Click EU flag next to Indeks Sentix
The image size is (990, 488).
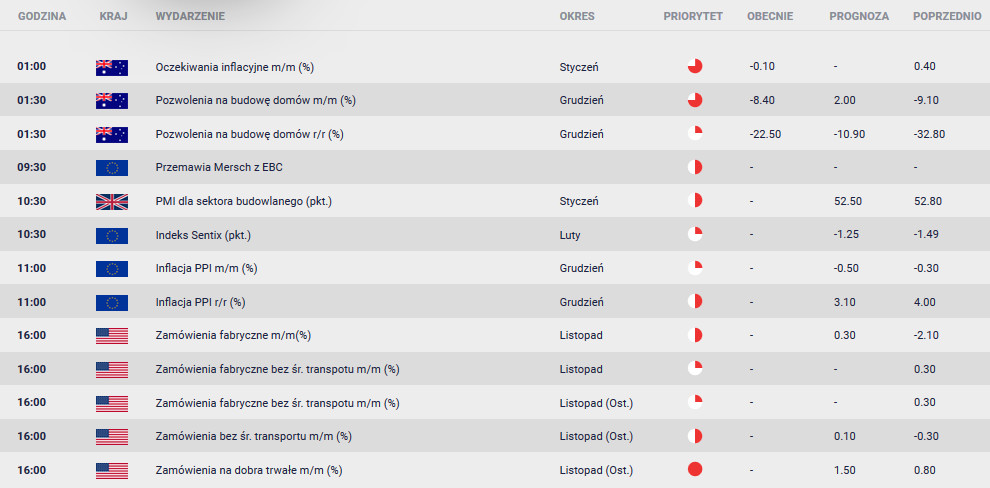[112, 235]
